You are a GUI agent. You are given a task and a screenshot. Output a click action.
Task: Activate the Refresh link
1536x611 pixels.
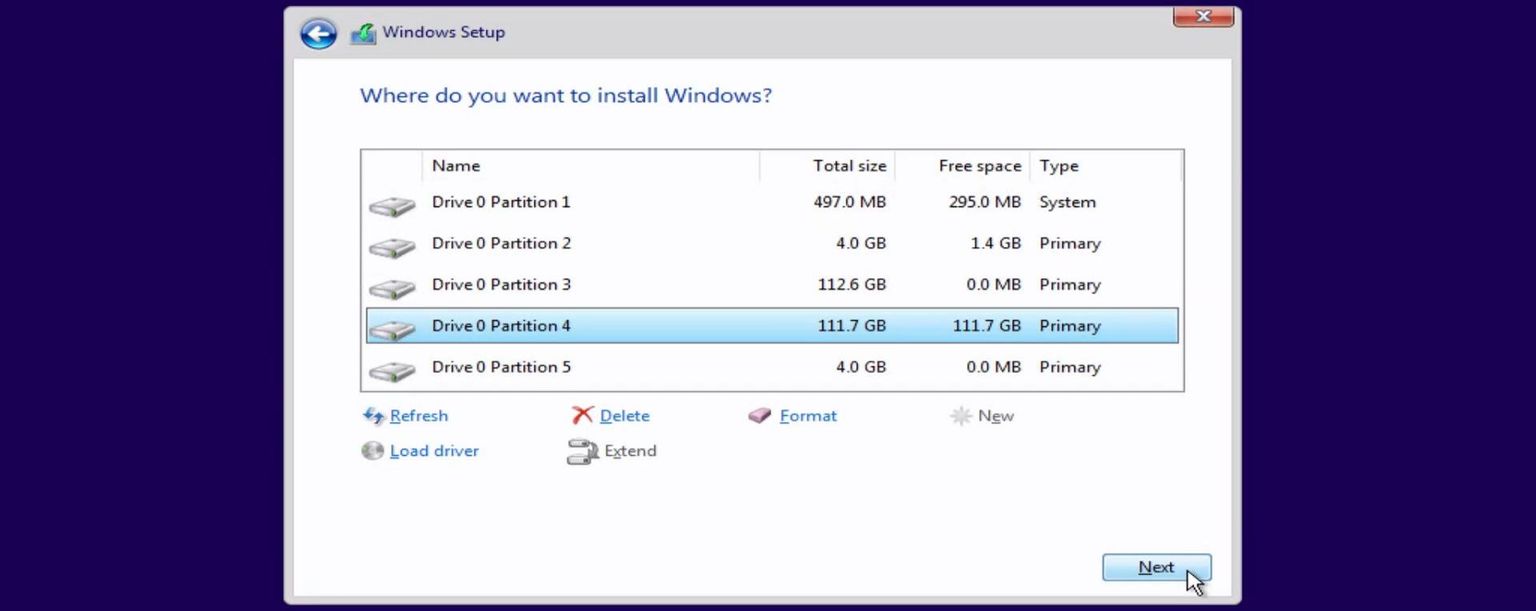click(x=419, y=416)
